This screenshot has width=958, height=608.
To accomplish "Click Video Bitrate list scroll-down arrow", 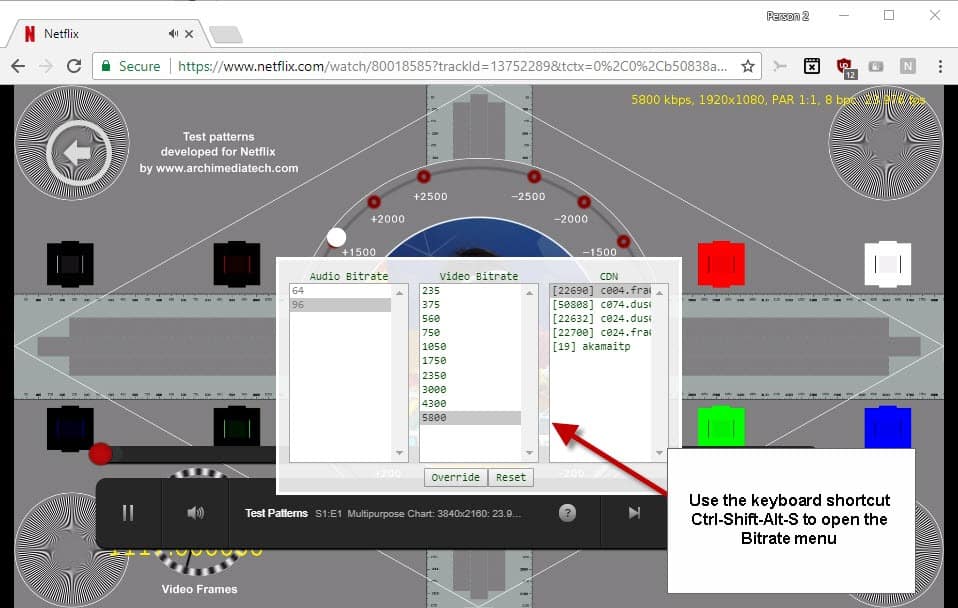I will click(x=529, y=453).
